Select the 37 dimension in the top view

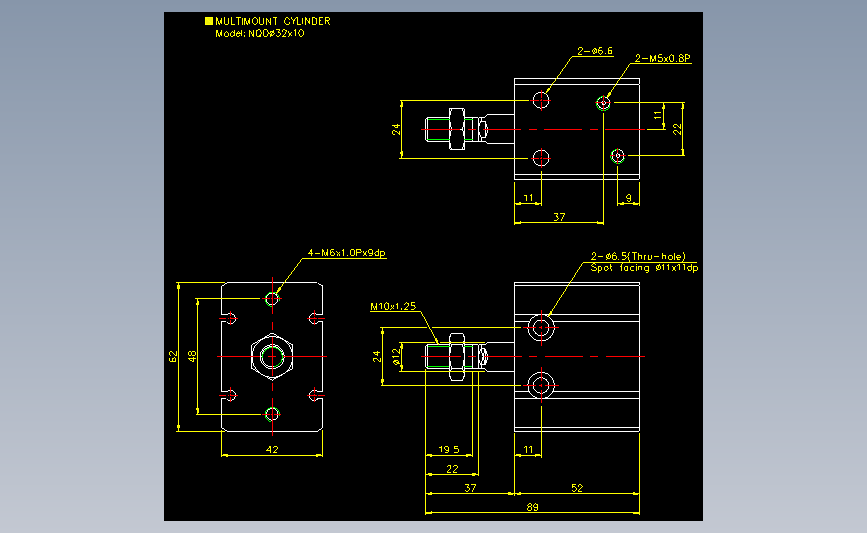point(559,217)
